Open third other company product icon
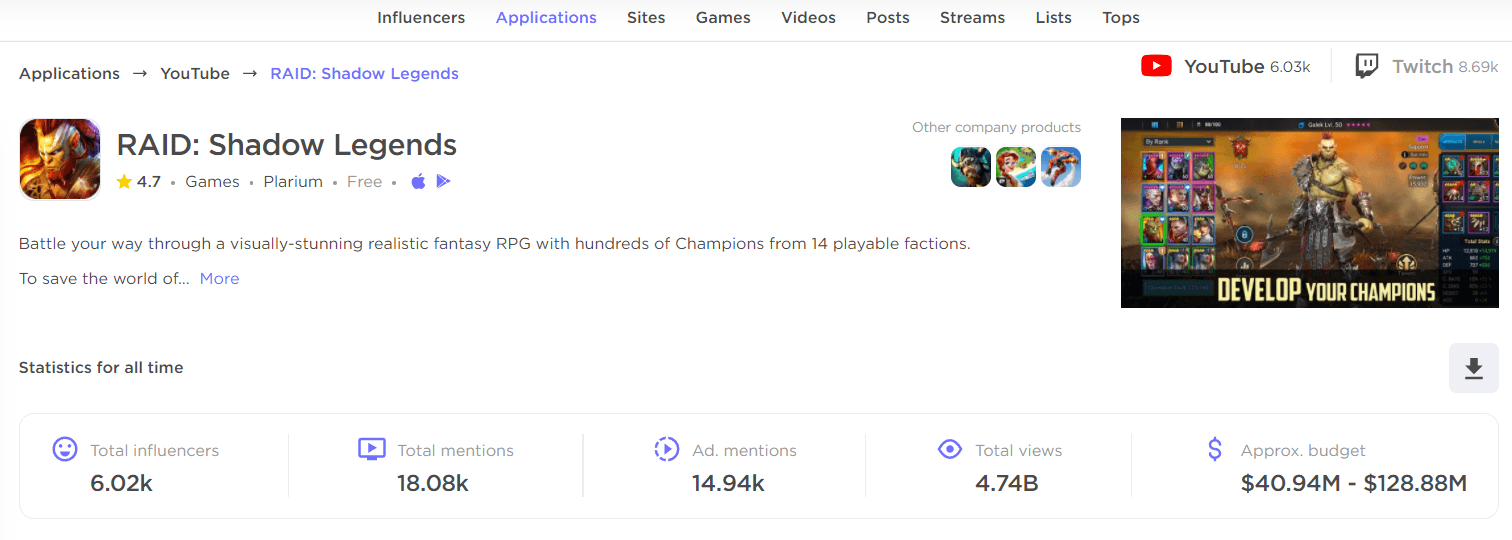 [1061, 167]
